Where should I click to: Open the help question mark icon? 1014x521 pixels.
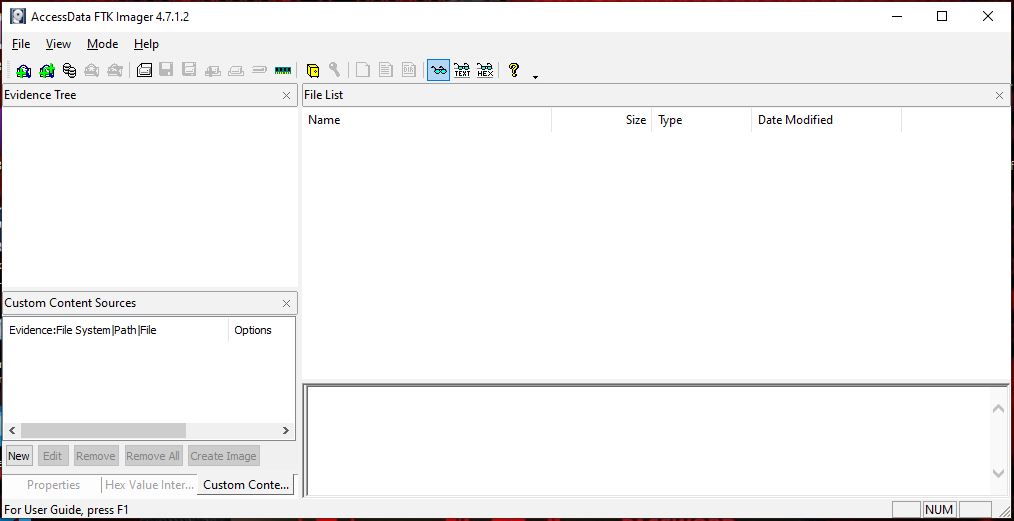coord(514,70)
